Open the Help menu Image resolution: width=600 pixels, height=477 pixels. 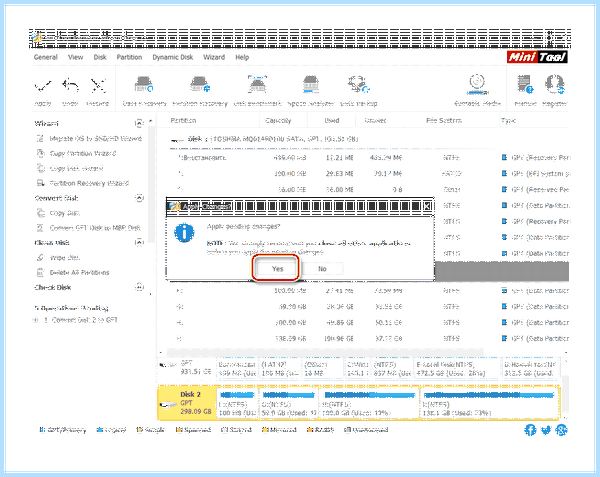(x=242, y=57)
